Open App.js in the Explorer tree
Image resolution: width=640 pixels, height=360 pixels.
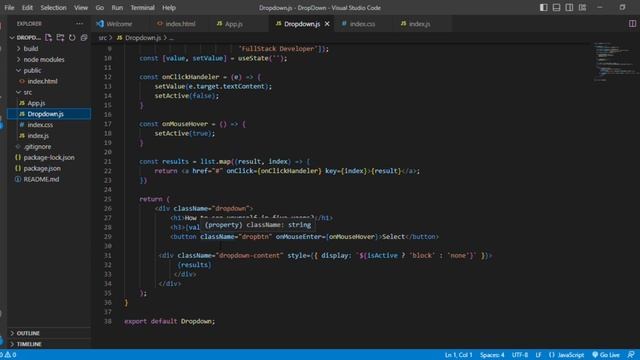(36, 103)
